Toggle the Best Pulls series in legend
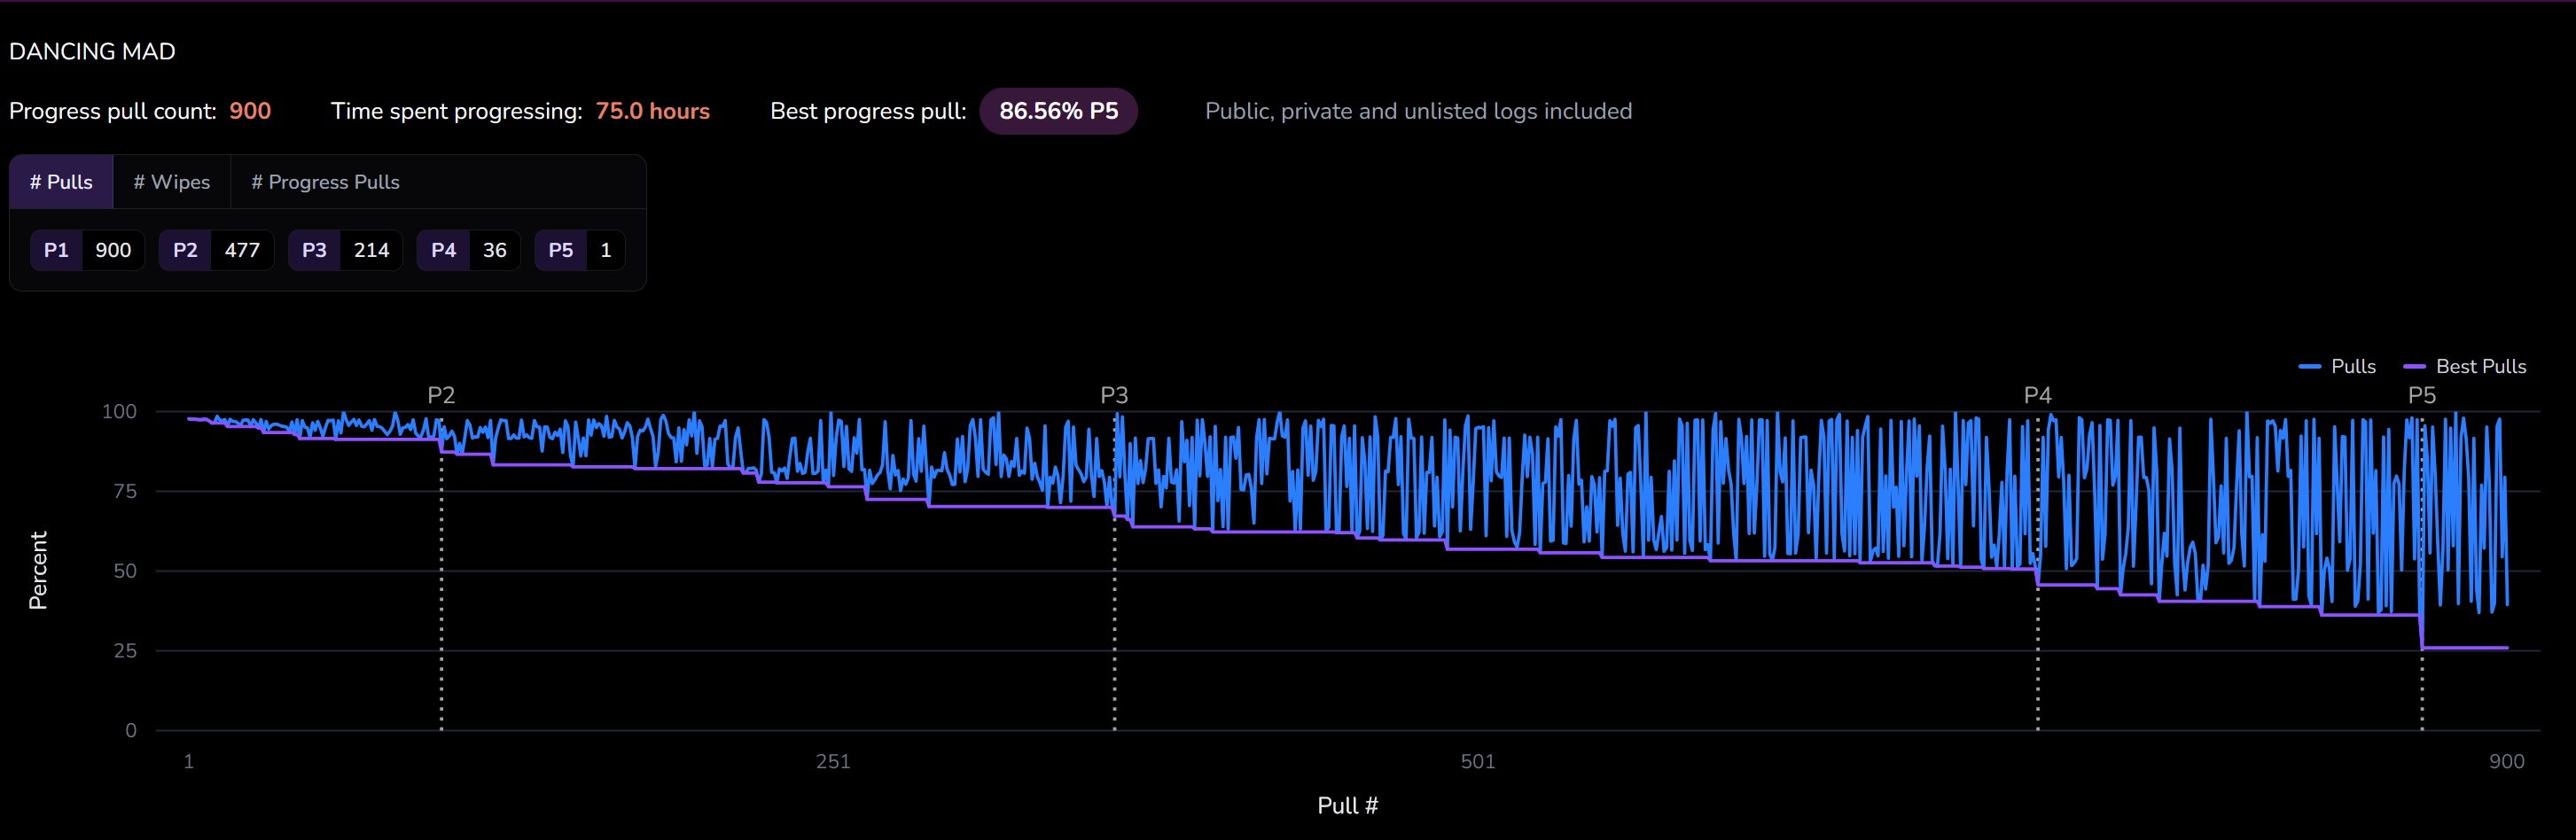Viewport: 2576px width, 840px height. (x=2465, y=366)
